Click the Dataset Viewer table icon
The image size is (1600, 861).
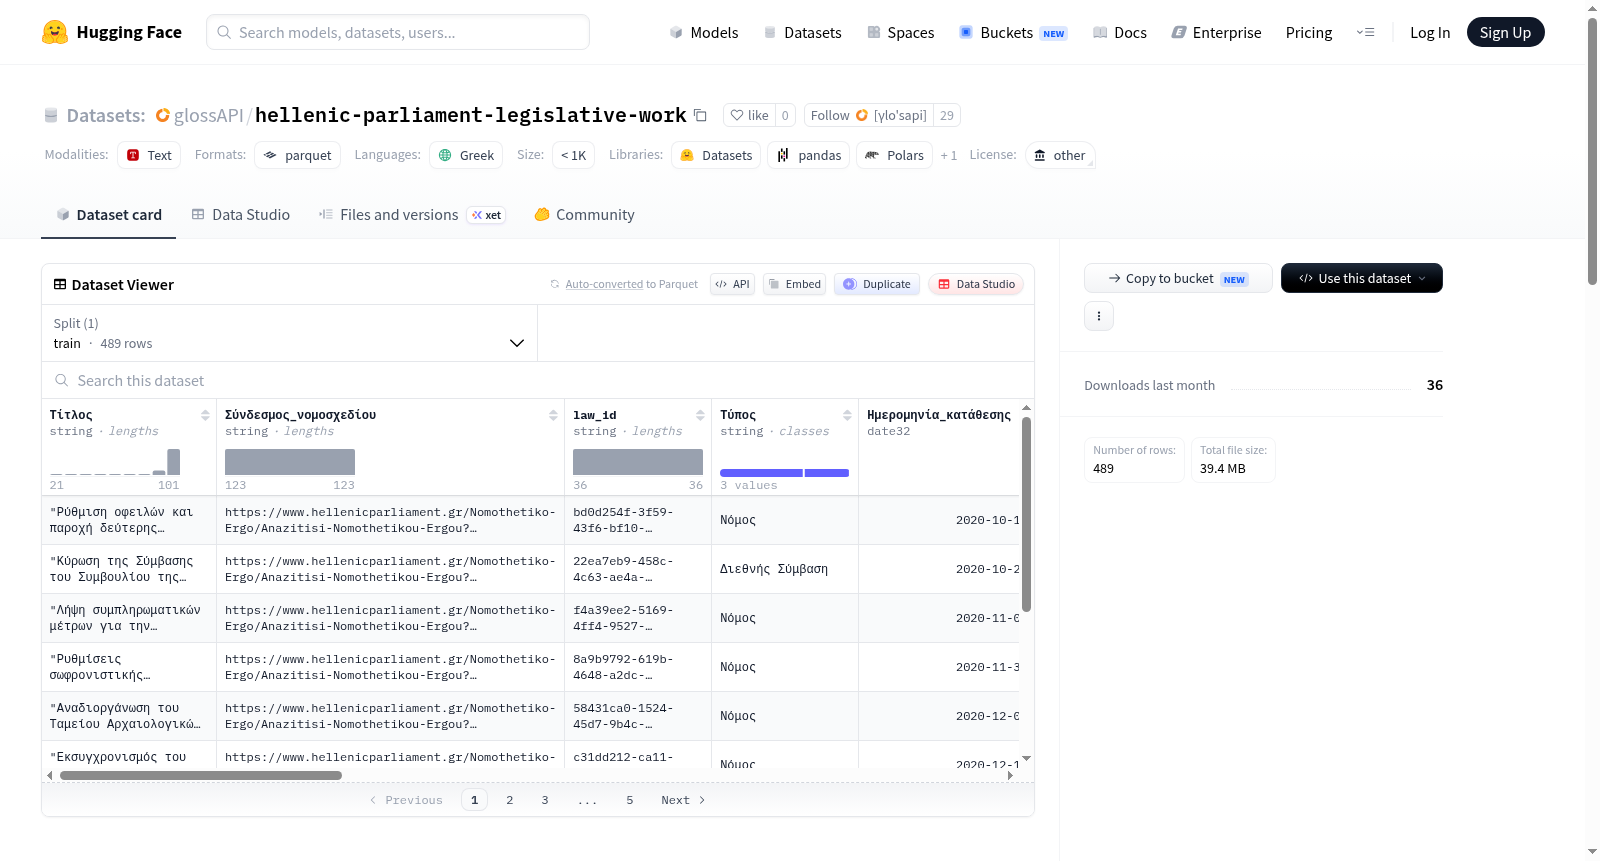[x=60, y=285]
